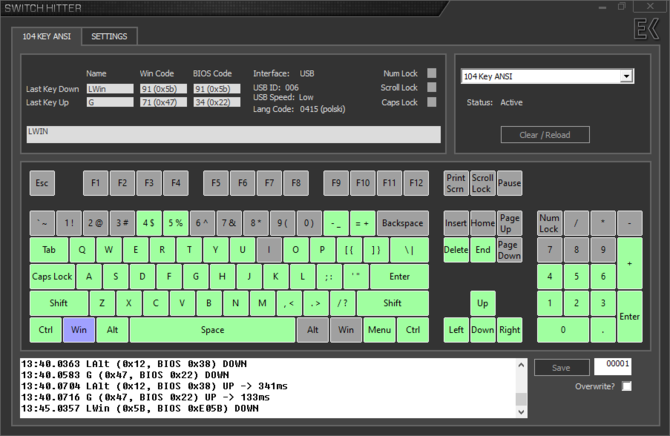The height and width of the screenshot is (436, 670).
Task: Click the numpad Enter key
Action: [x=629, y=317]
